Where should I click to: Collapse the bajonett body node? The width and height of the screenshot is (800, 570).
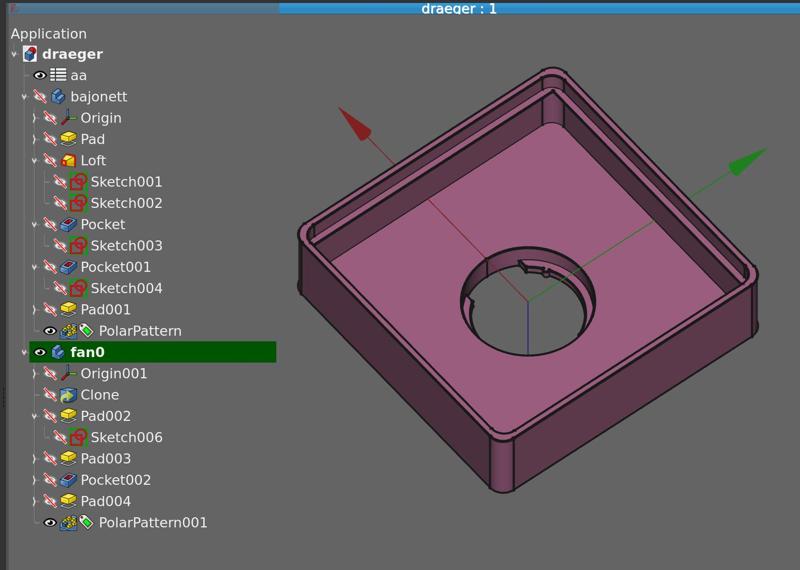point(24,96)
